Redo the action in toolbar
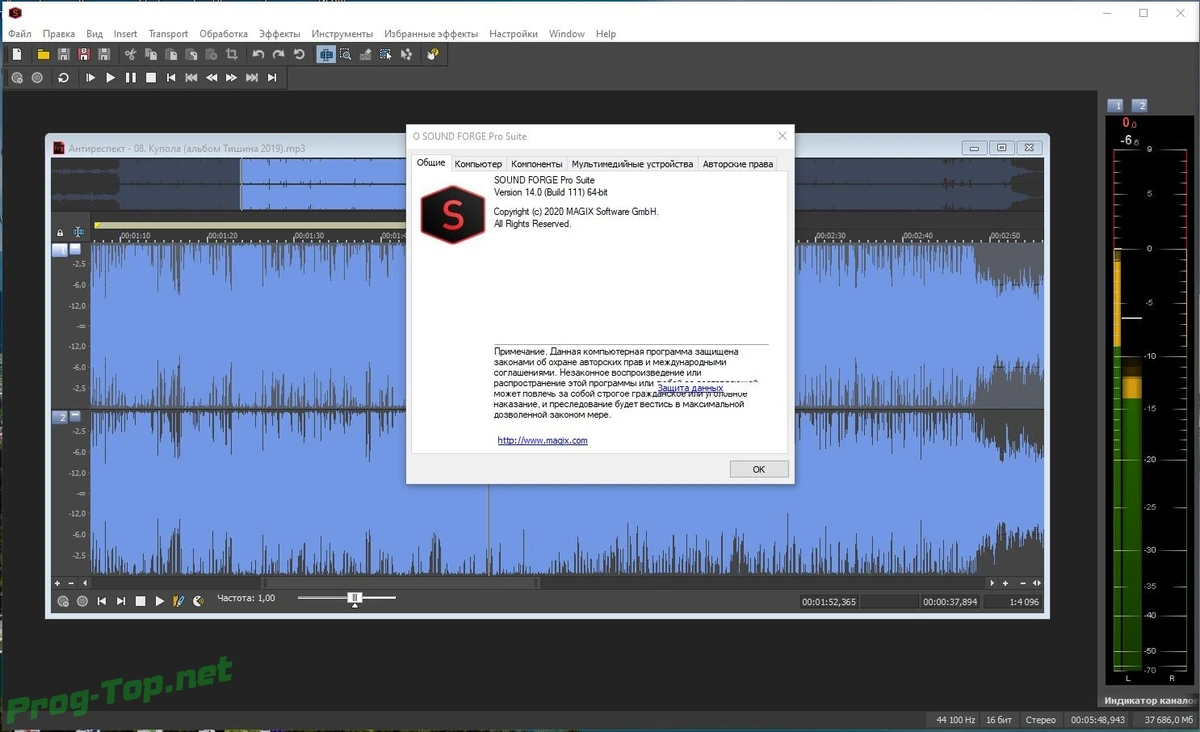The width and height of the screenshot is (1200, 732). click(x=278, y=54)
